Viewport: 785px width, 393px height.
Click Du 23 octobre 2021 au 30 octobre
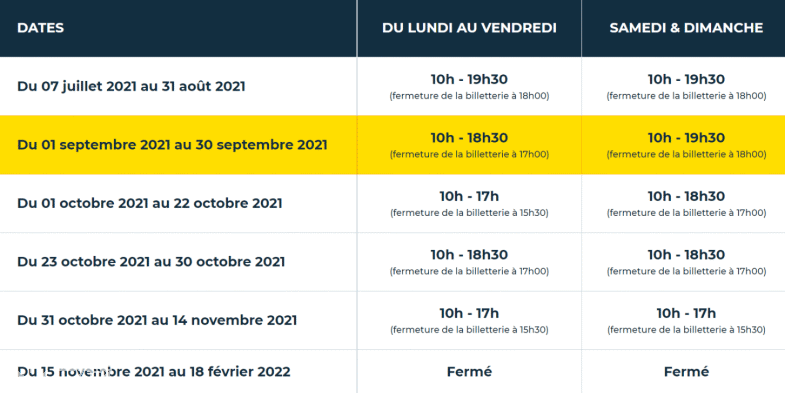click(151, 262)
